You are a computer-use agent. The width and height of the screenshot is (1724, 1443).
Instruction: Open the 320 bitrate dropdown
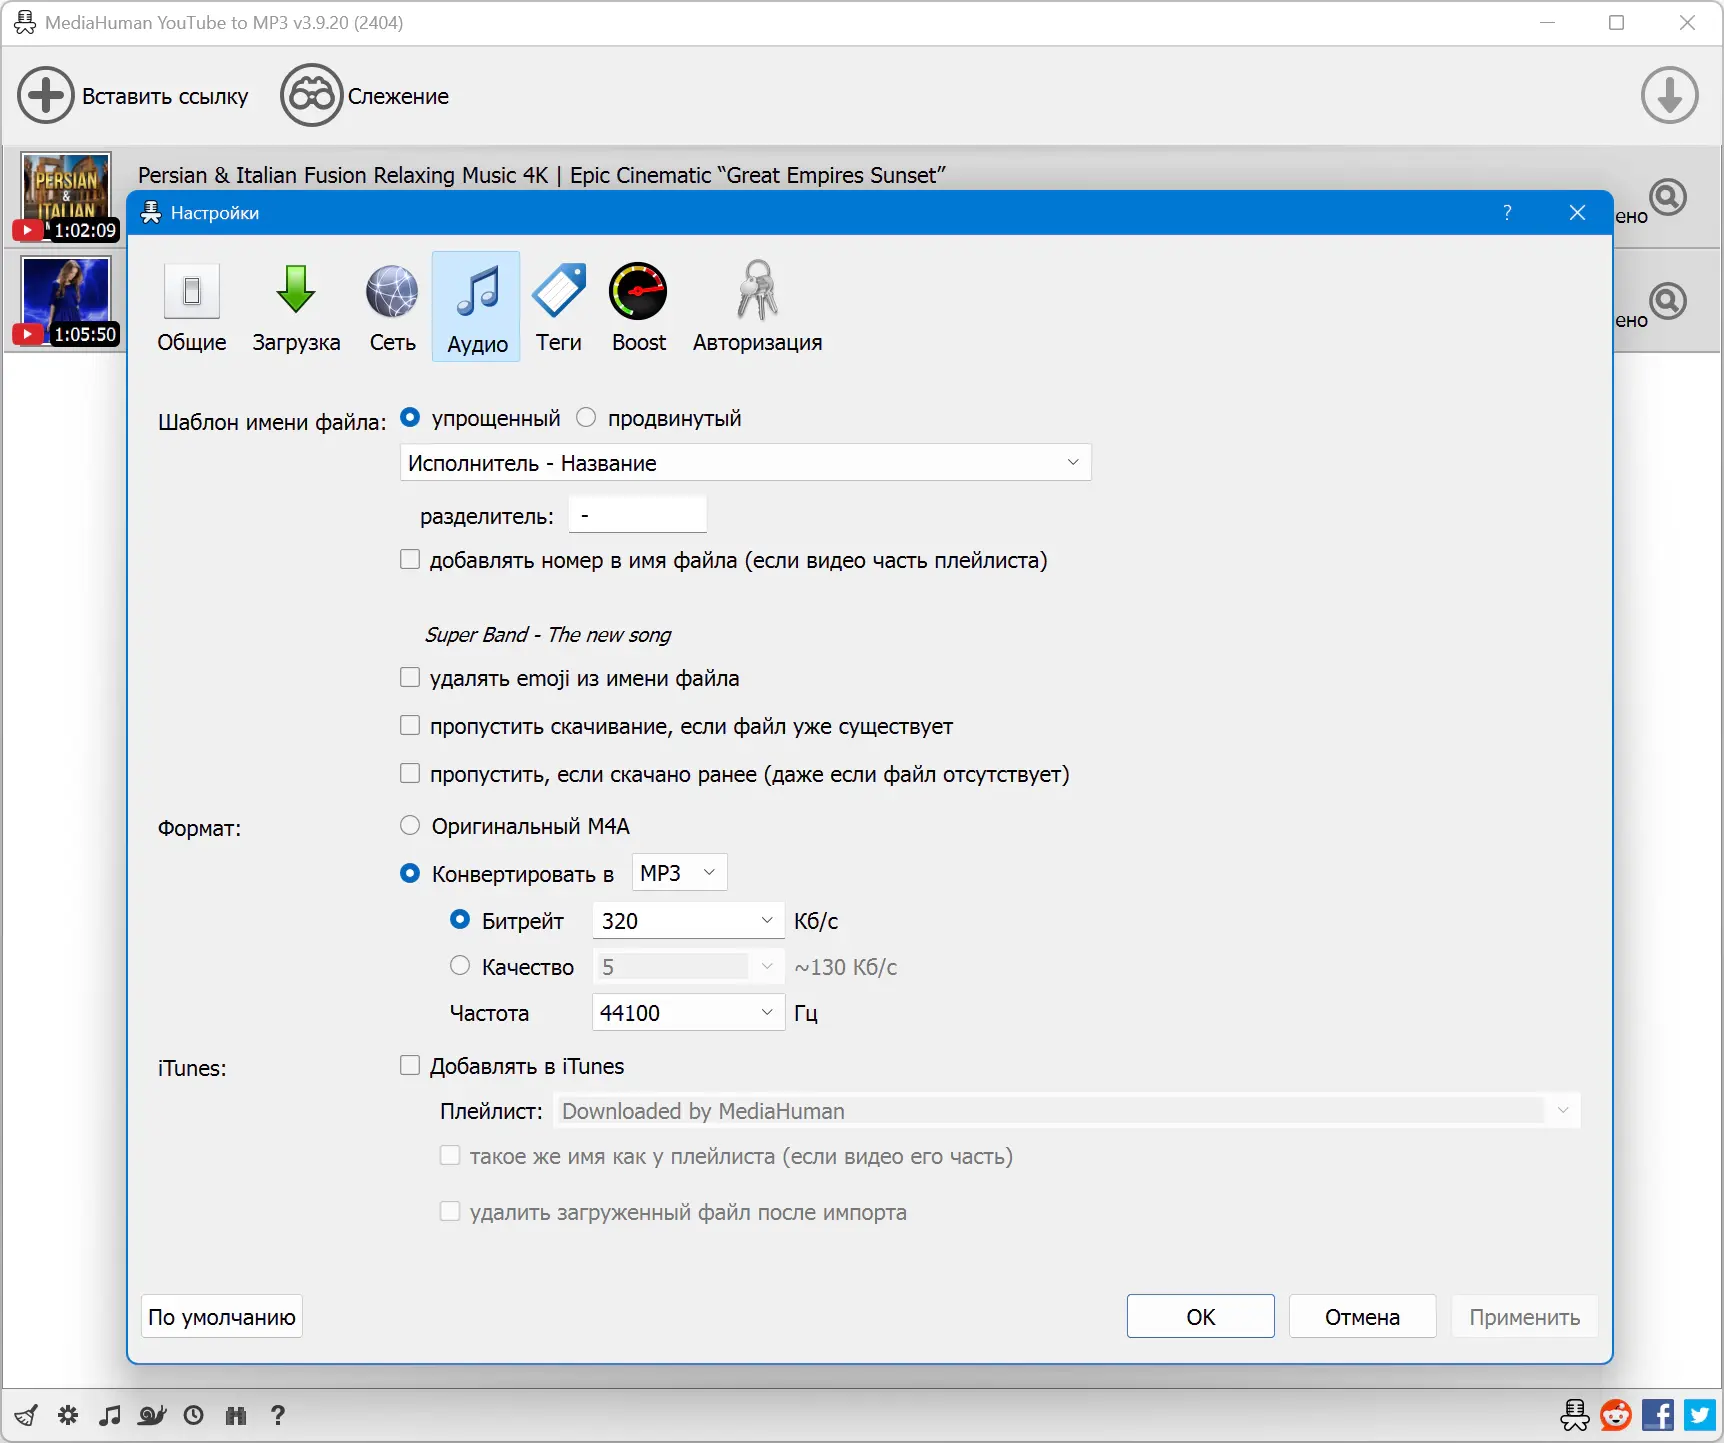(688, 920)
